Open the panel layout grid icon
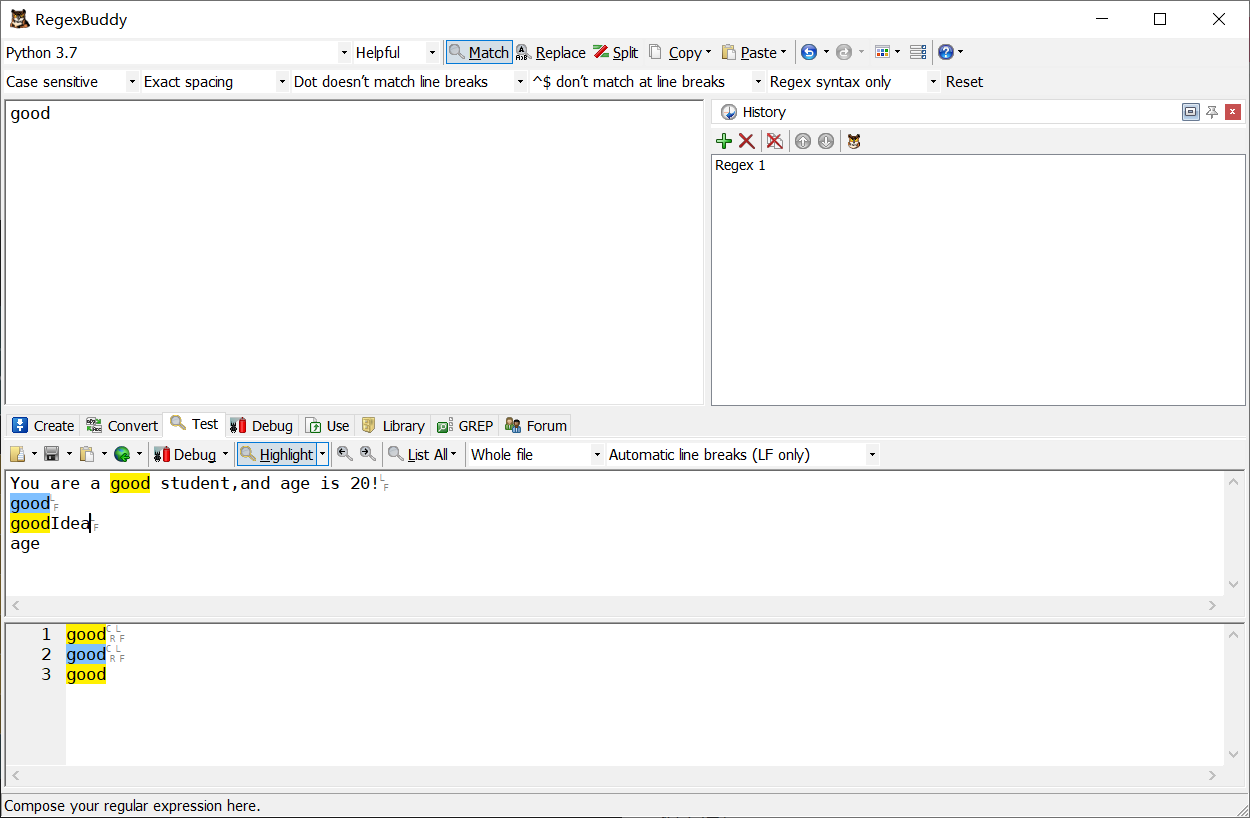Screen dimensions: 1250x818 882,52
